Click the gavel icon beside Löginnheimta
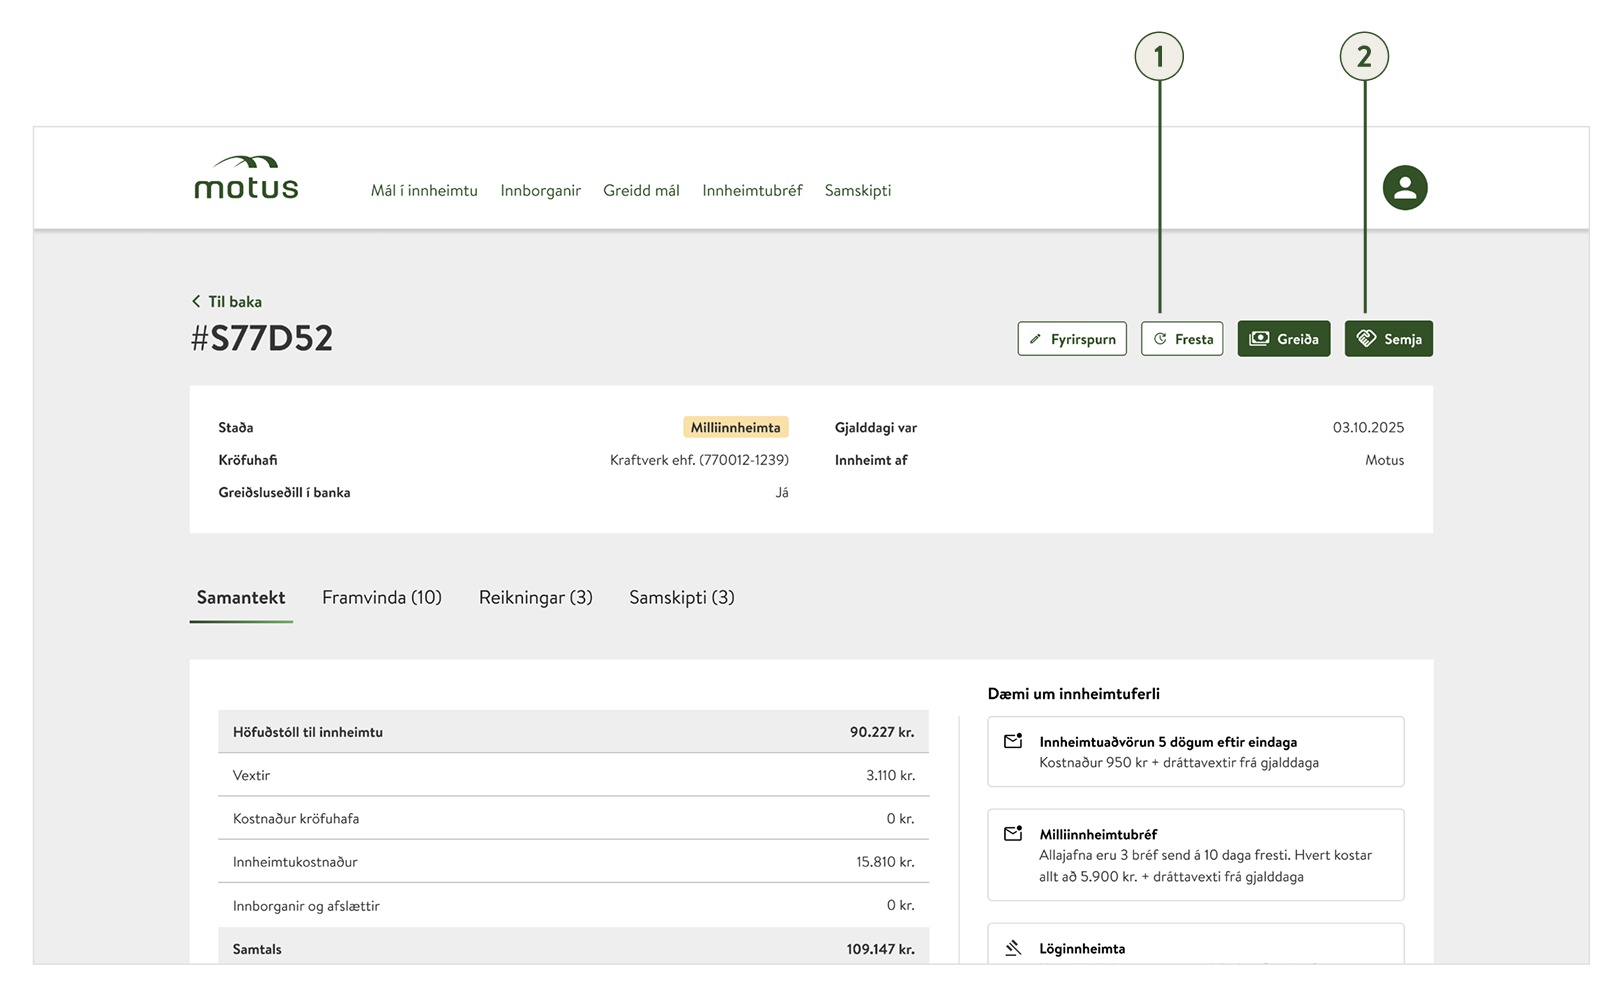The image size is (1623, 996). (1013, 948)
